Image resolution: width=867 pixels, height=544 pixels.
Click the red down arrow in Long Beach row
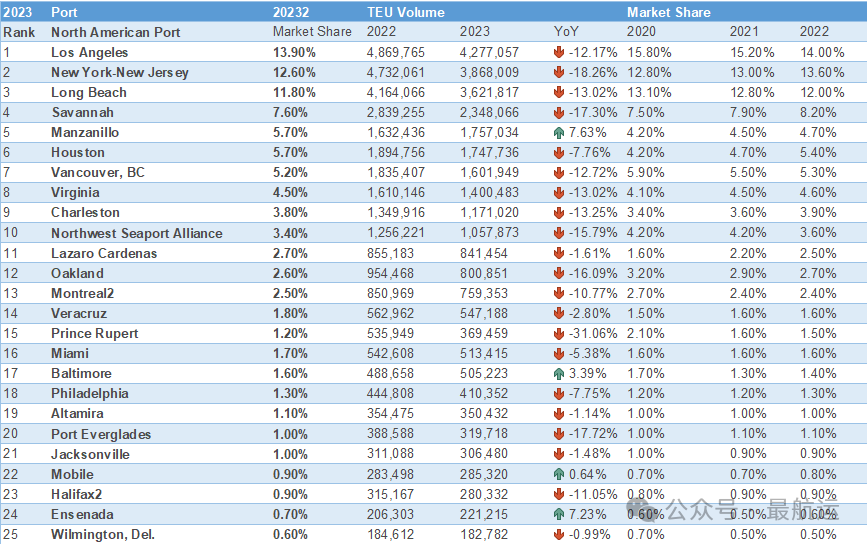pyautogui.click(x=558, y=92)
